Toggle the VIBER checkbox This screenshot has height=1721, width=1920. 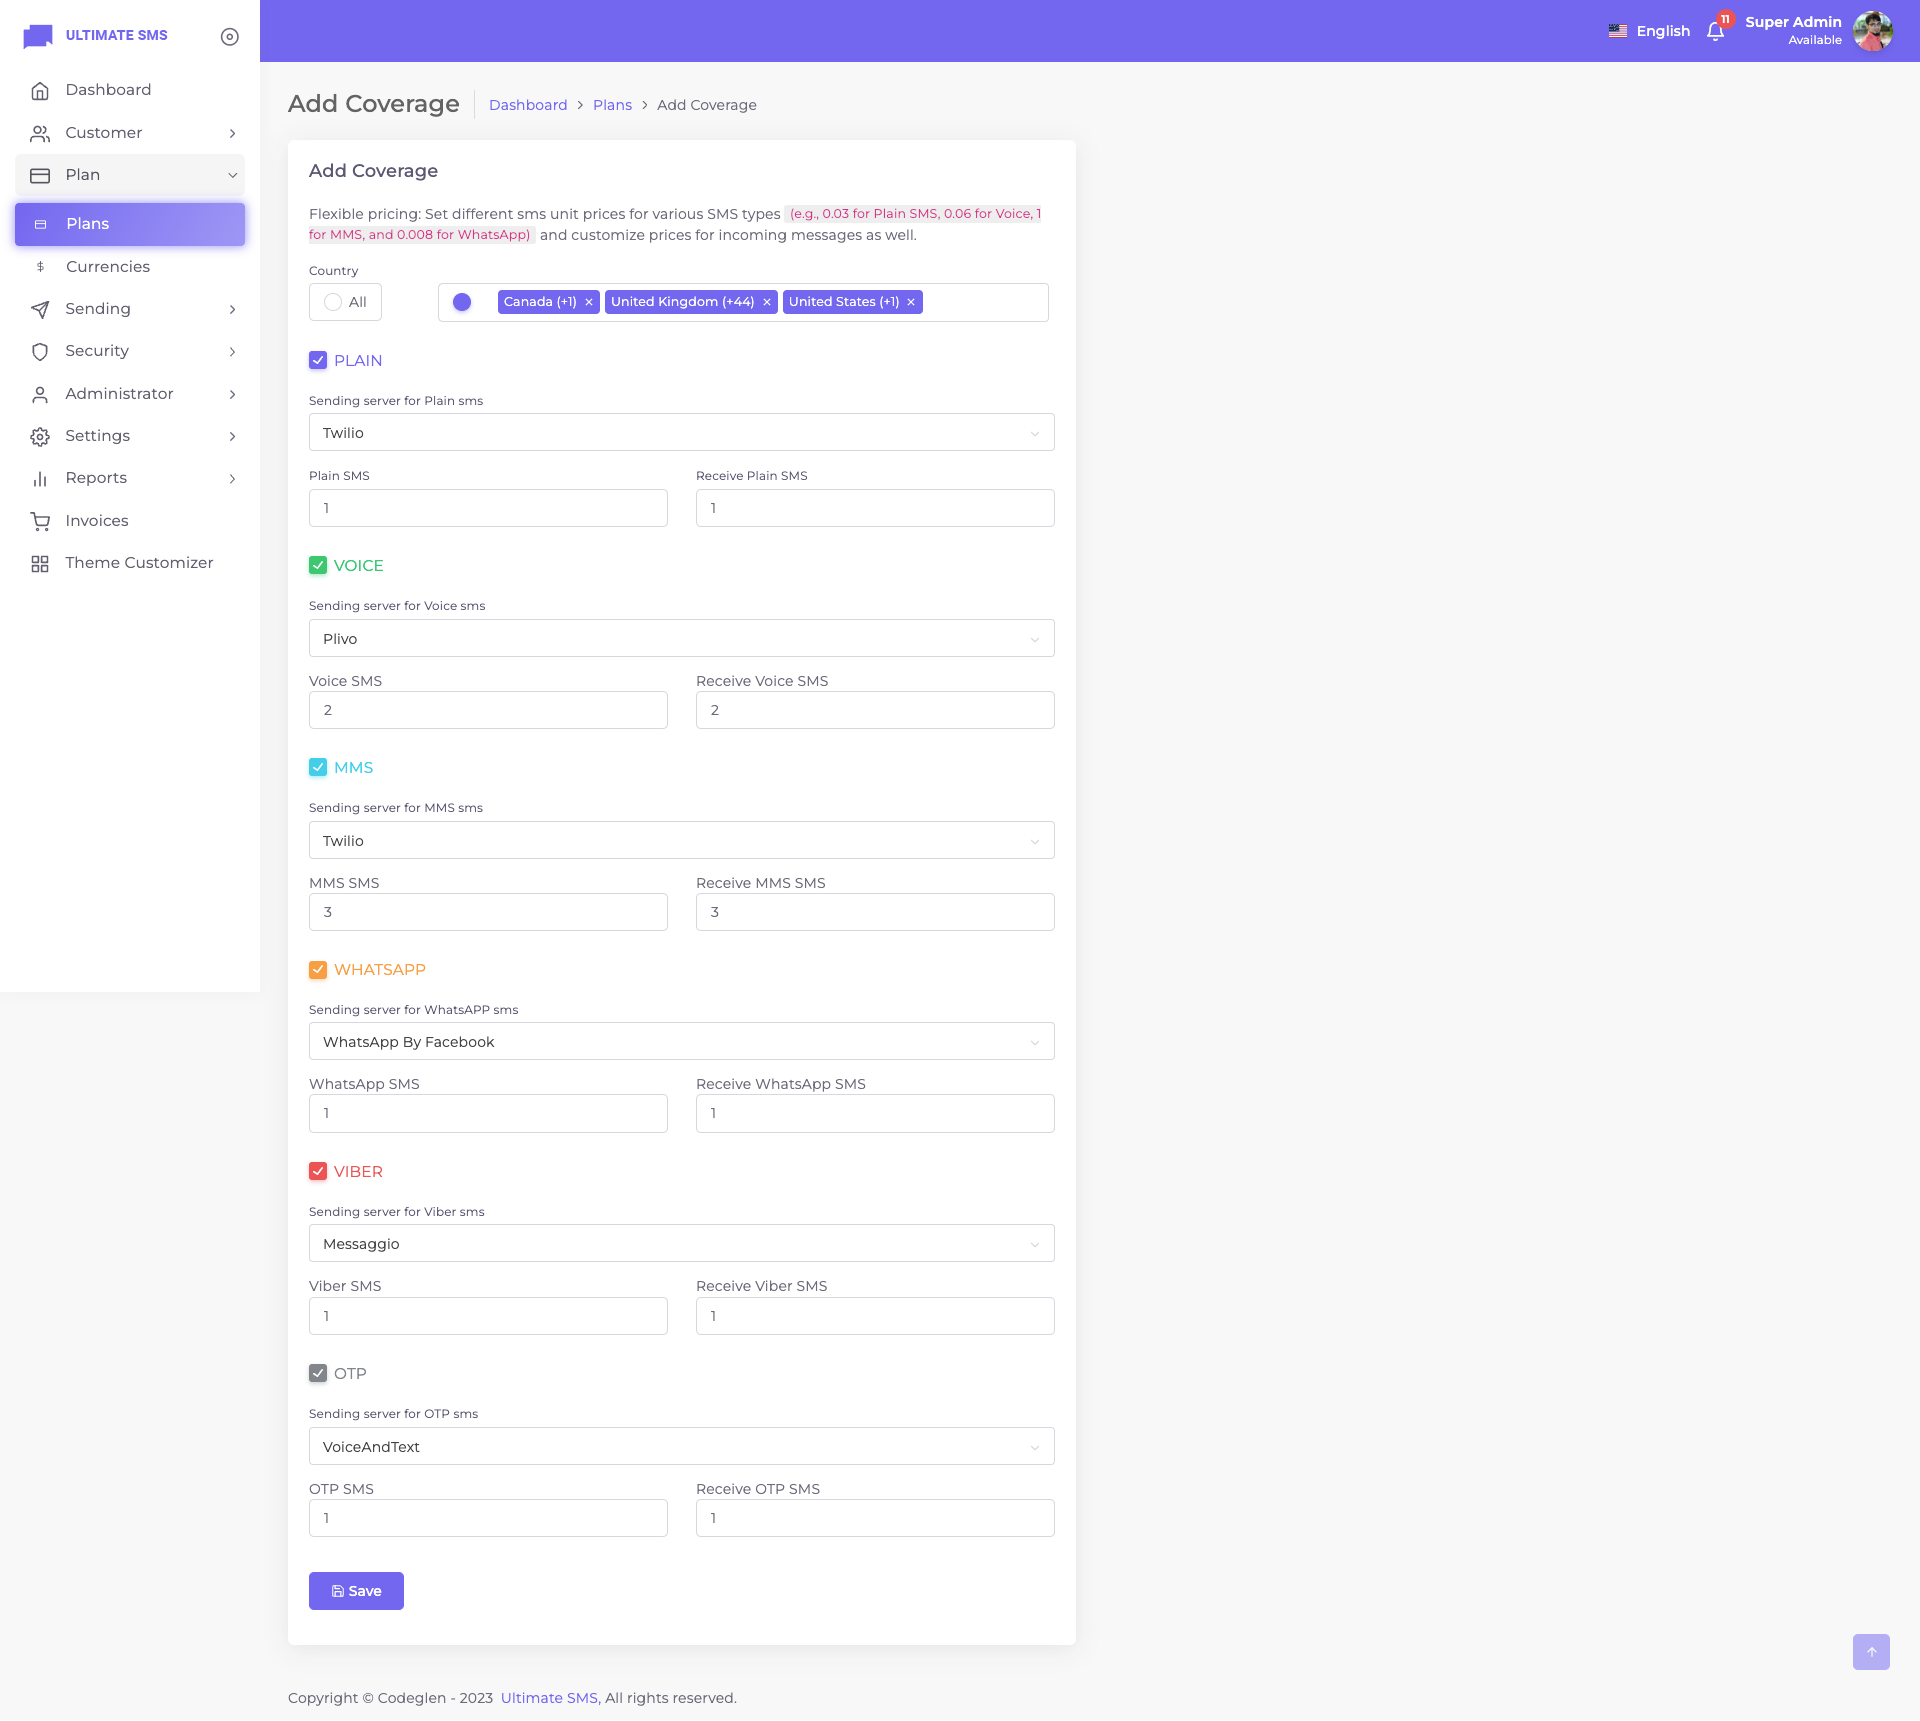click(318, 1171)
